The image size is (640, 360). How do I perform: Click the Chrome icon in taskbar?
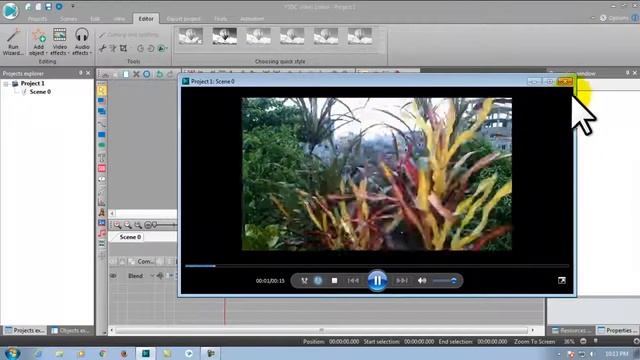pyautogui.click(x=102, y=353)
